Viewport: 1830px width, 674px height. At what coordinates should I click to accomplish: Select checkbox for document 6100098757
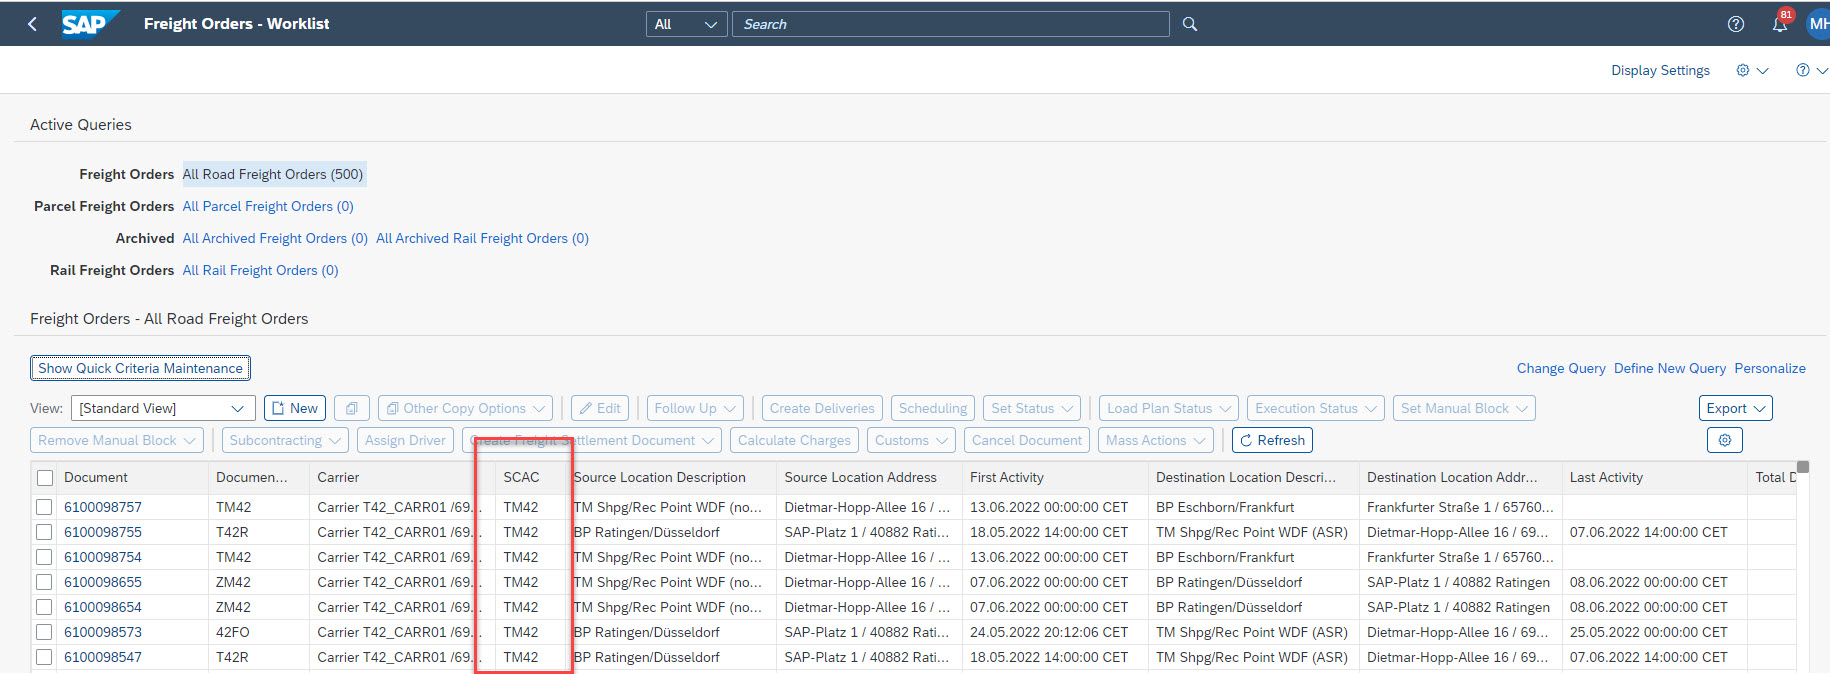(x=44, y=507)
